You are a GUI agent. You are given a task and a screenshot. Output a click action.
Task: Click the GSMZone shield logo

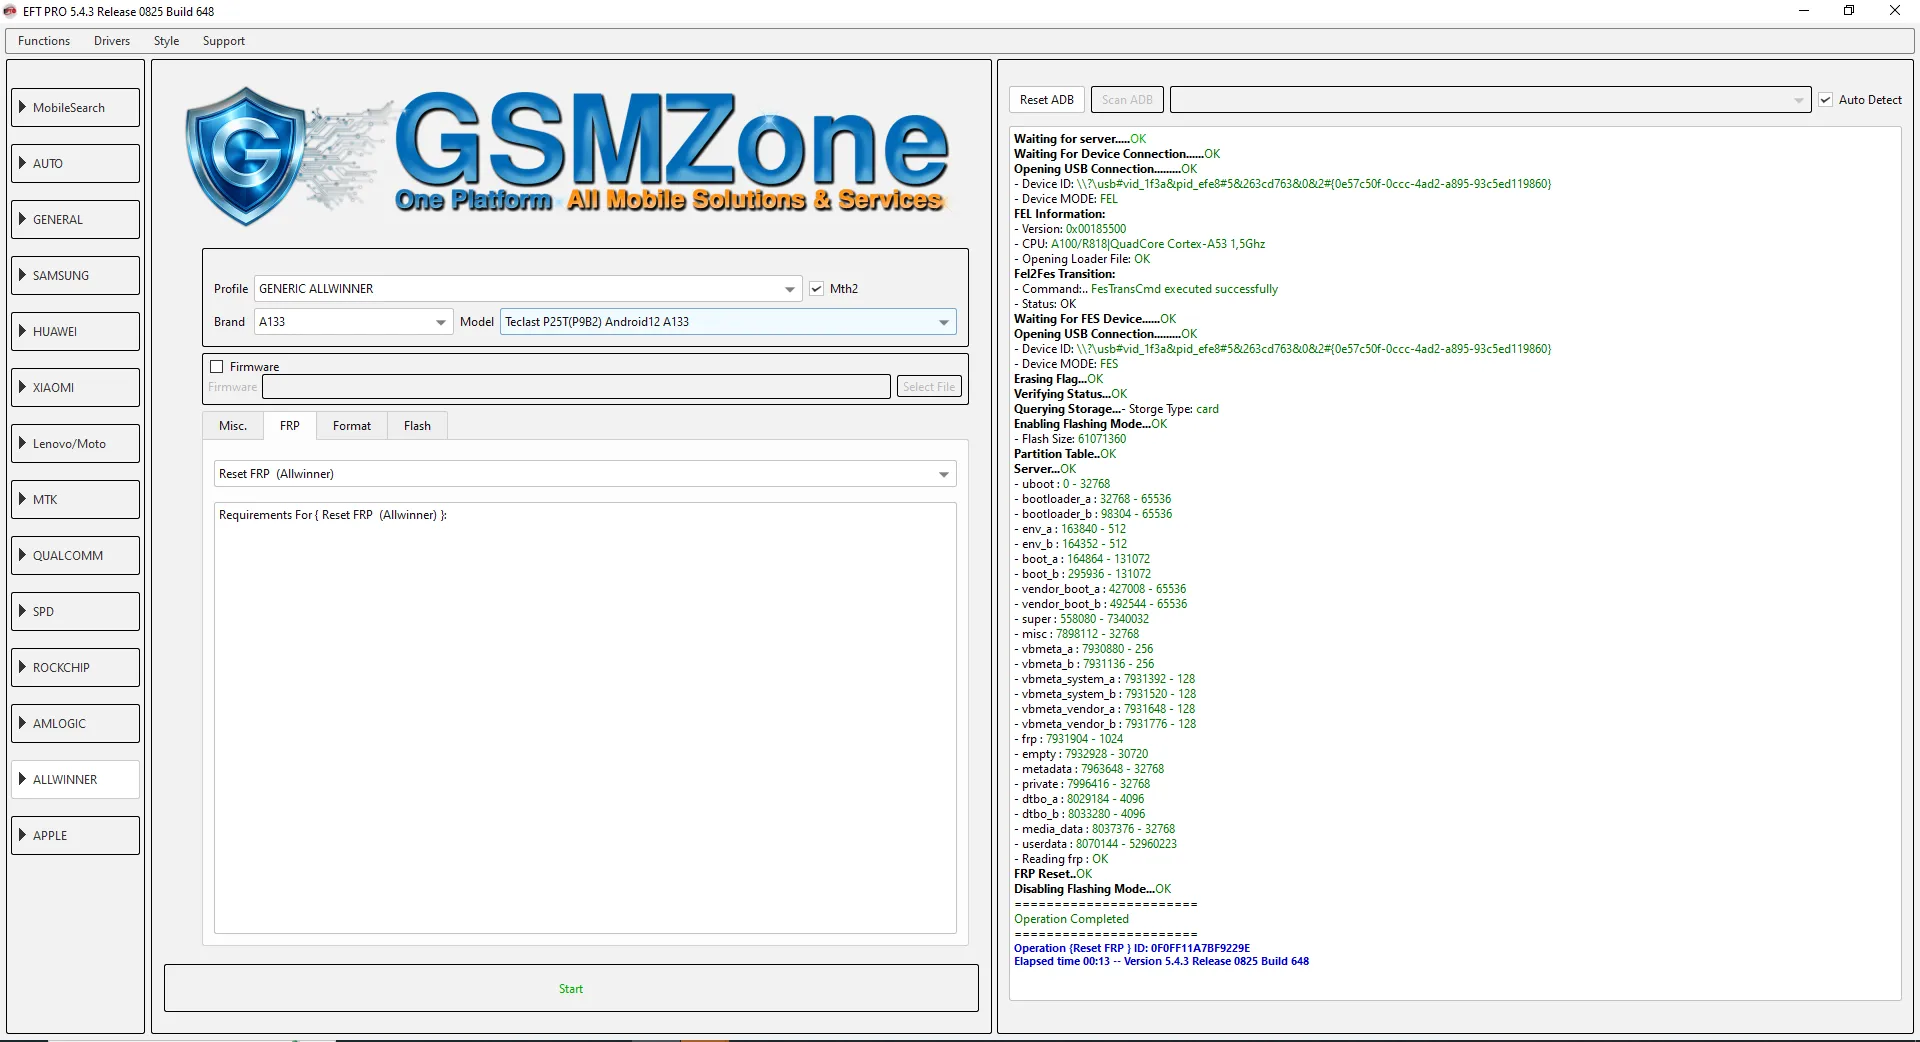[246, 155]
